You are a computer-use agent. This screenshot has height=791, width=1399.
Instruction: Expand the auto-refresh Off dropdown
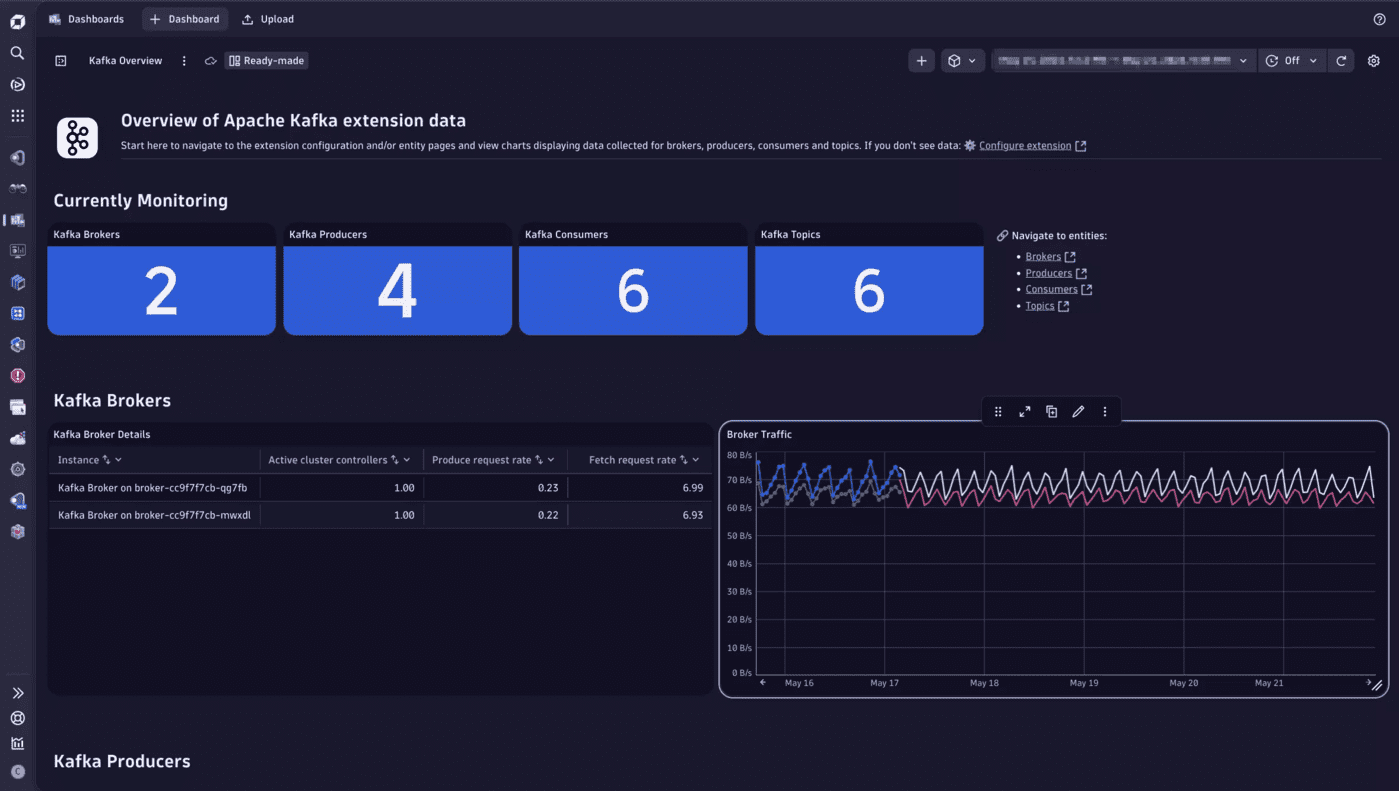pyautogui.click(x=1291, y=60)
